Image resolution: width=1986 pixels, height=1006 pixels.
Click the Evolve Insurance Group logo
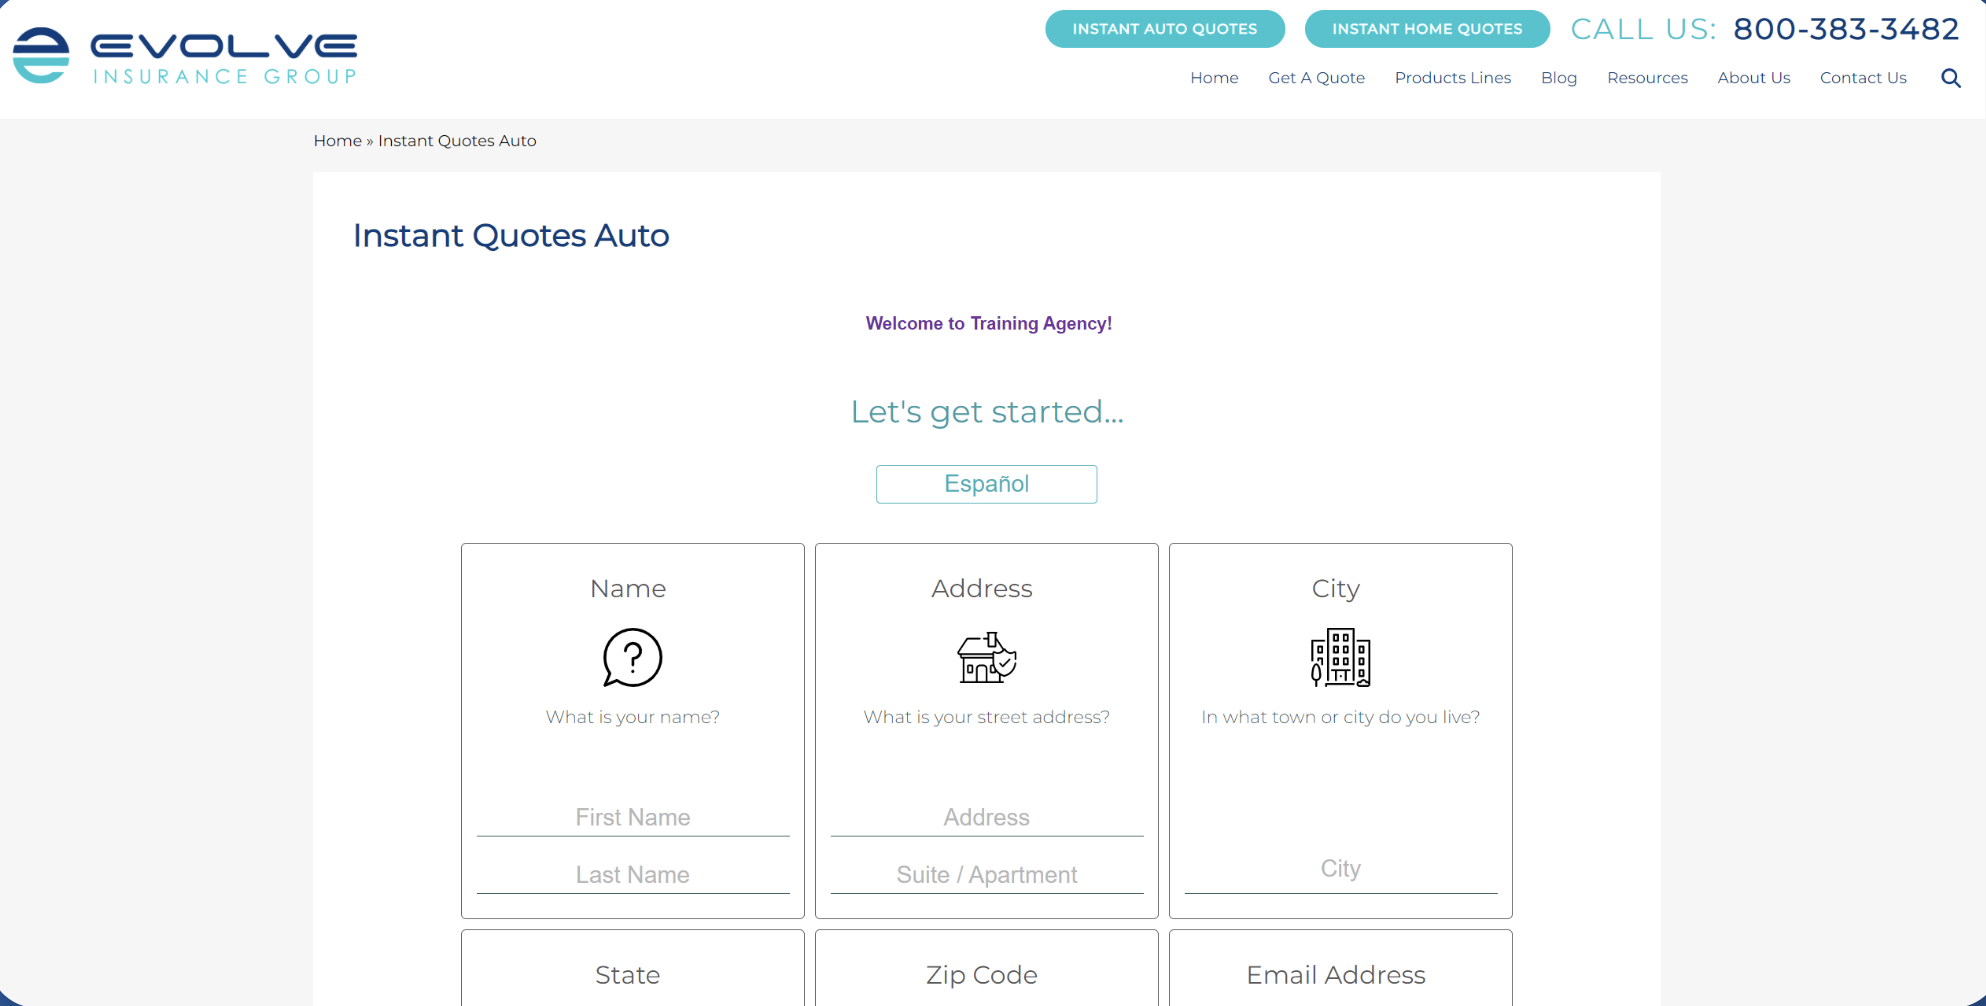[185, 56]
